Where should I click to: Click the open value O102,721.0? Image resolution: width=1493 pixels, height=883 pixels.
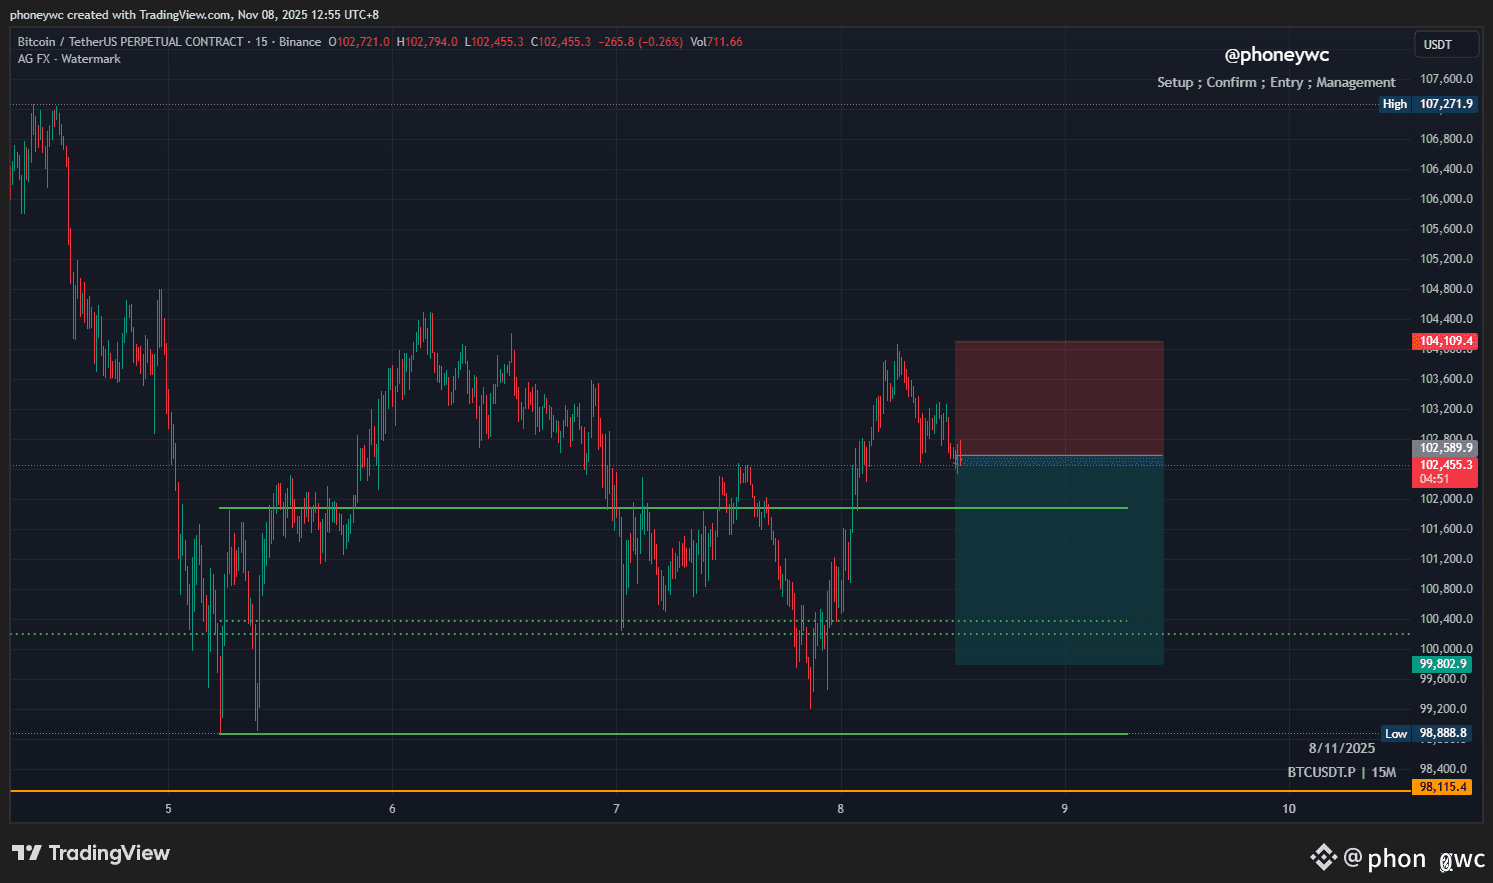coord(359,42)
